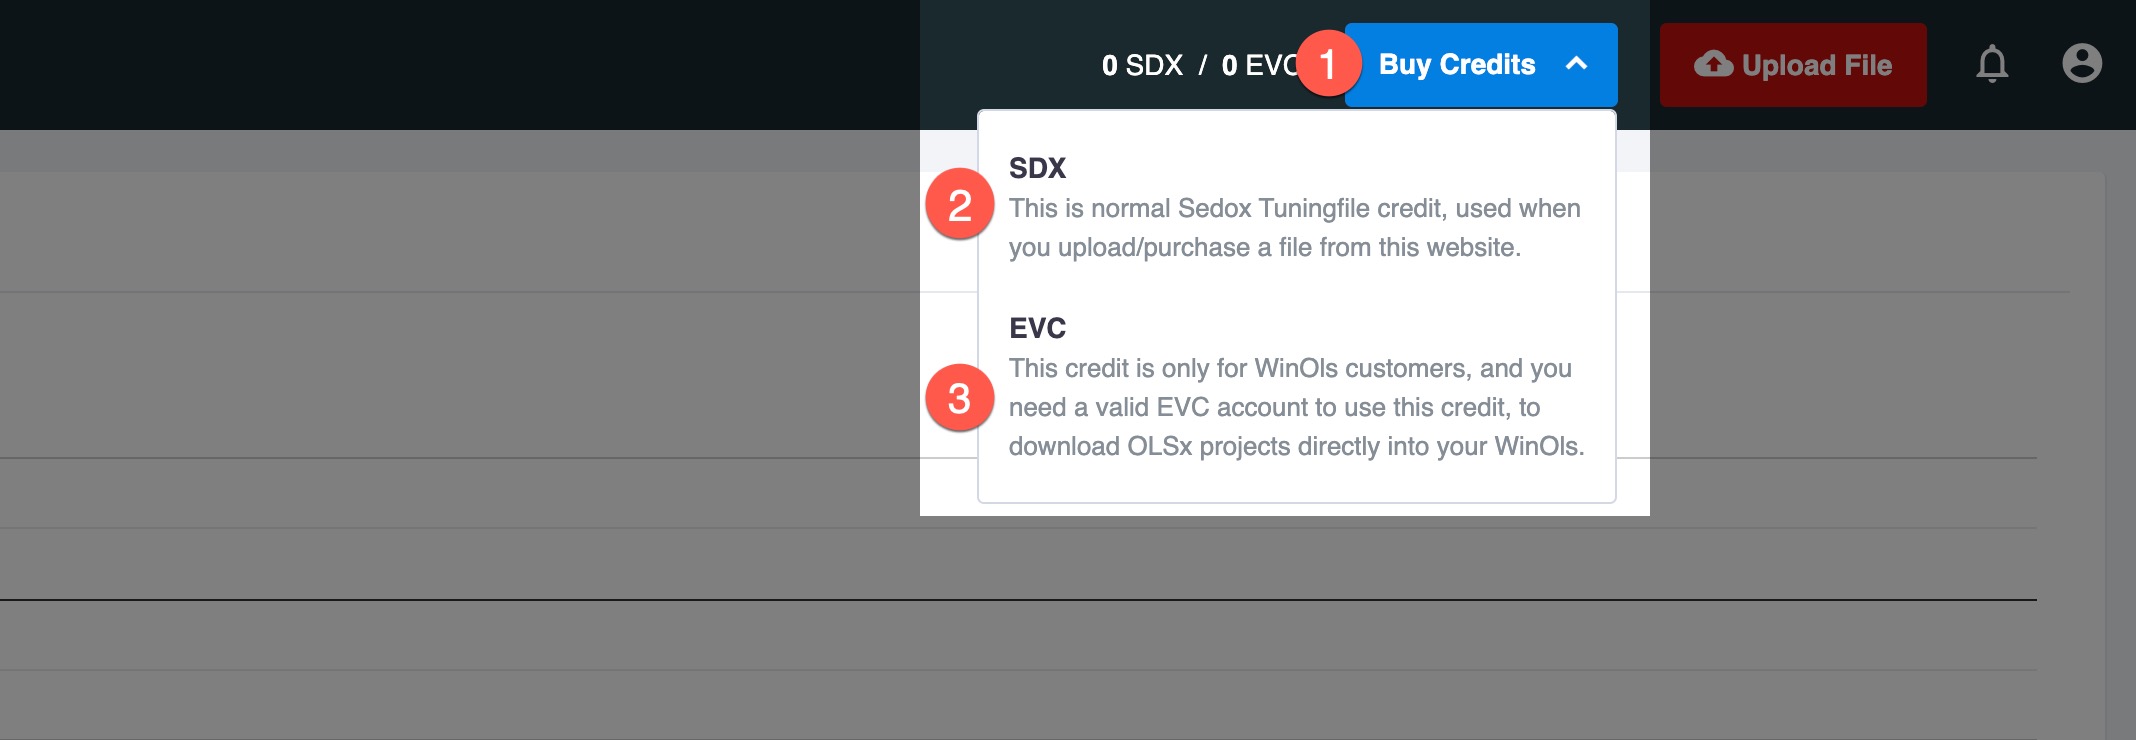Image resolution: width=2136 pixels, height=740 pixels.
Task: Click the 'you upload/purchase a file' text line
Action: [1264, 248]
